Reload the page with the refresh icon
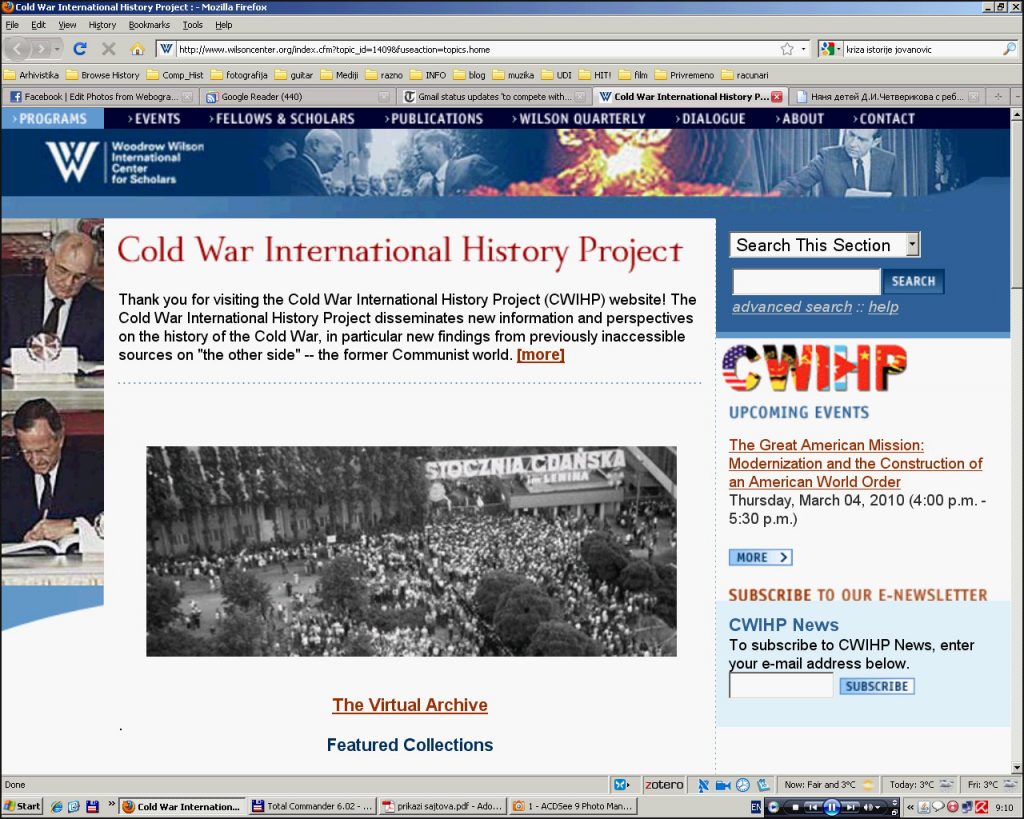The image size is (1024, 819). click(x=80, y=48)
